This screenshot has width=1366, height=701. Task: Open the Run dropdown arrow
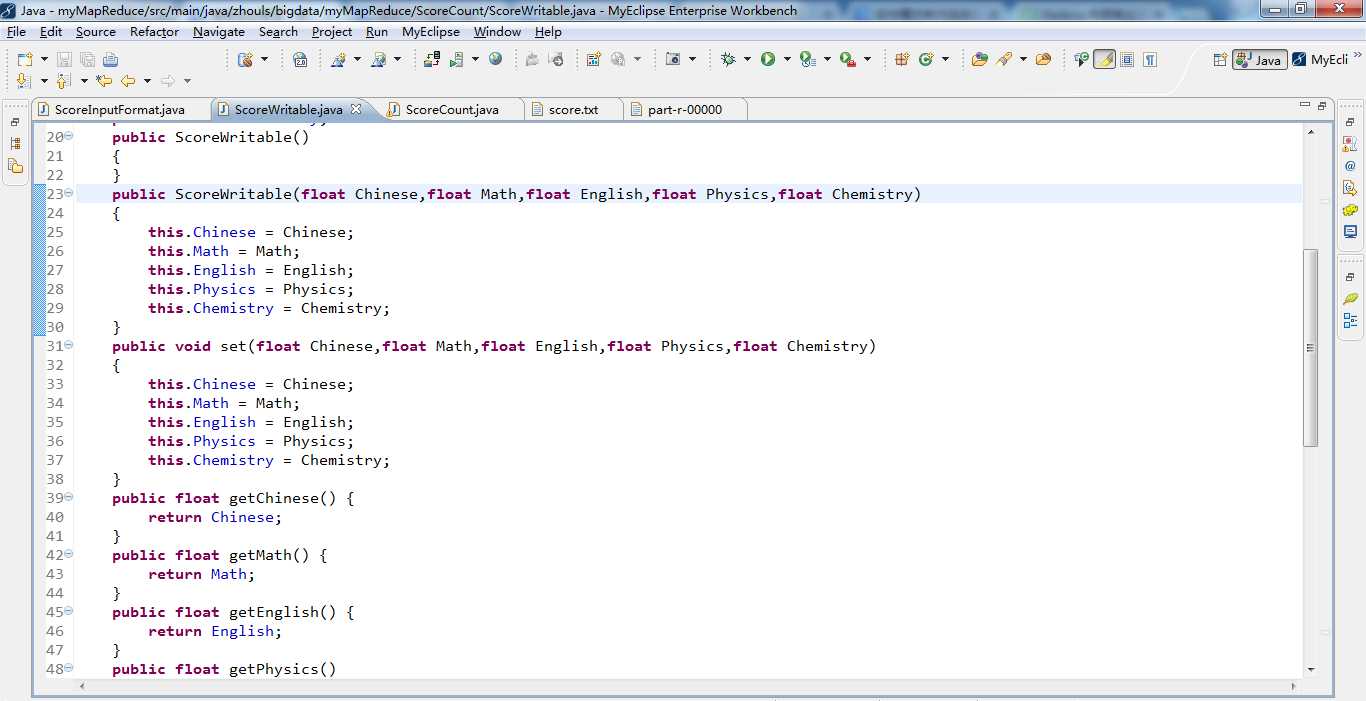tap(787, 59)
